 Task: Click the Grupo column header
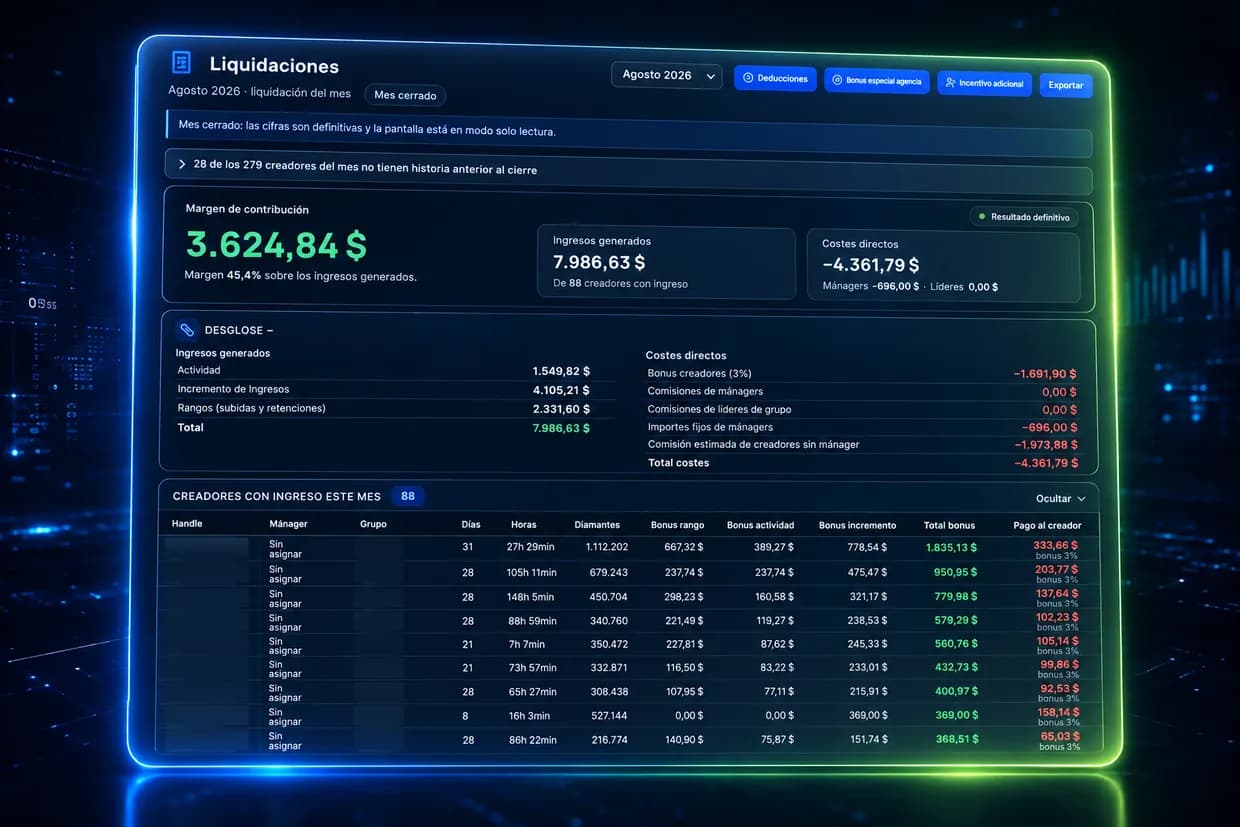pos(373,524)
